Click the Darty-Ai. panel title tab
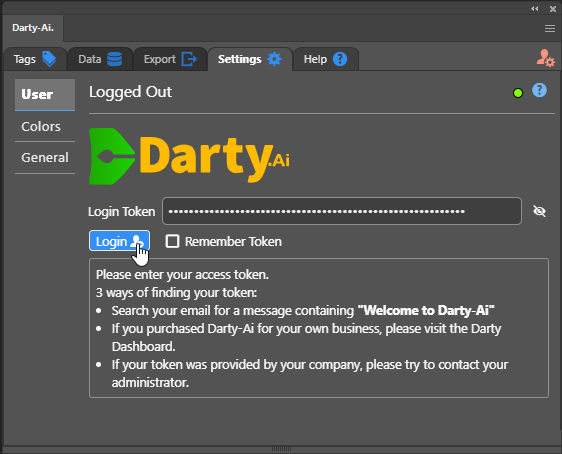The image size is (562, 454). pyautogui.click(x=33, y=28)
